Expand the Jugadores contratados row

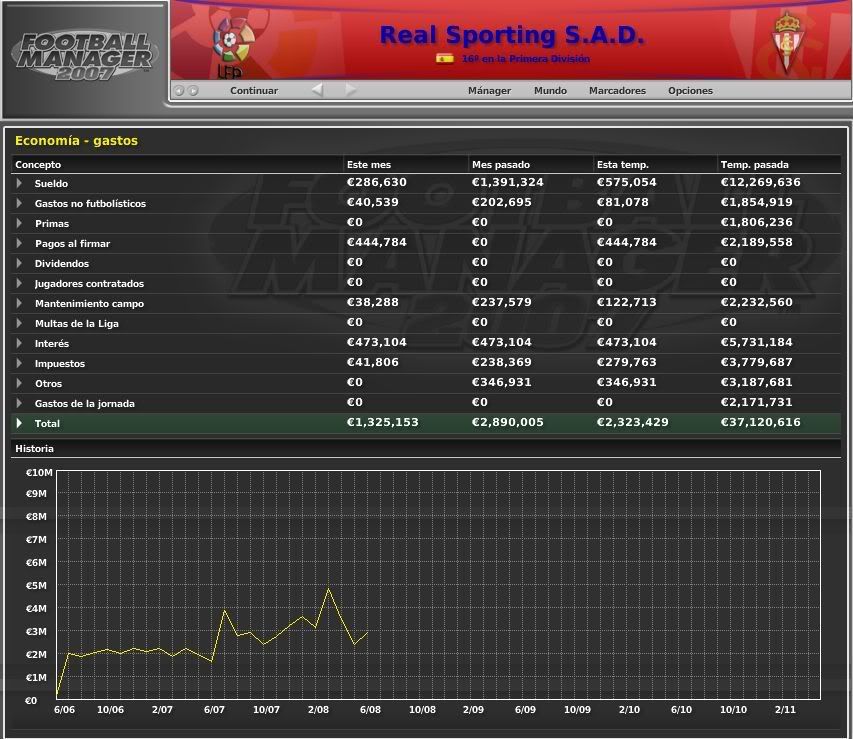pyautogui.click(x=20, y=284)
